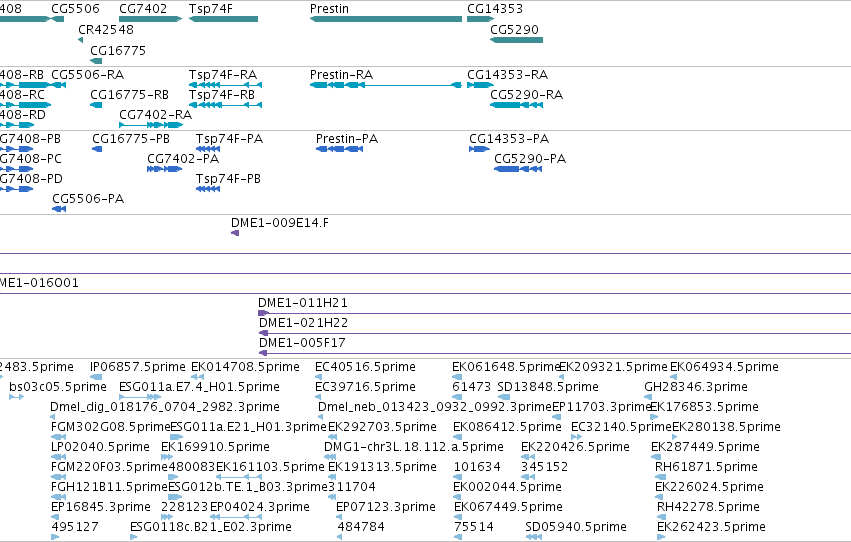851x542 pixels.
Task: Select the CG7402 gene arrow
Action: tap(150, 19)
